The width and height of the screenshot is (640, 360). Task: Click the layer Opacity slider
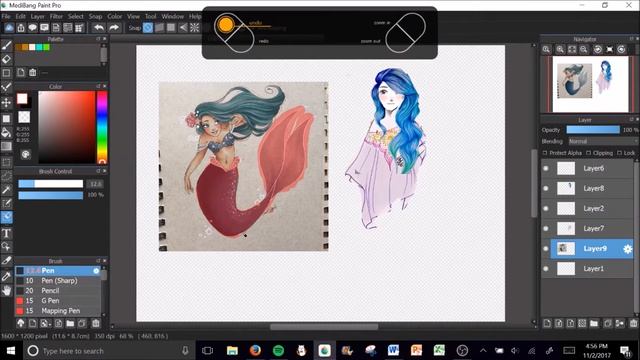coord(593,130)
